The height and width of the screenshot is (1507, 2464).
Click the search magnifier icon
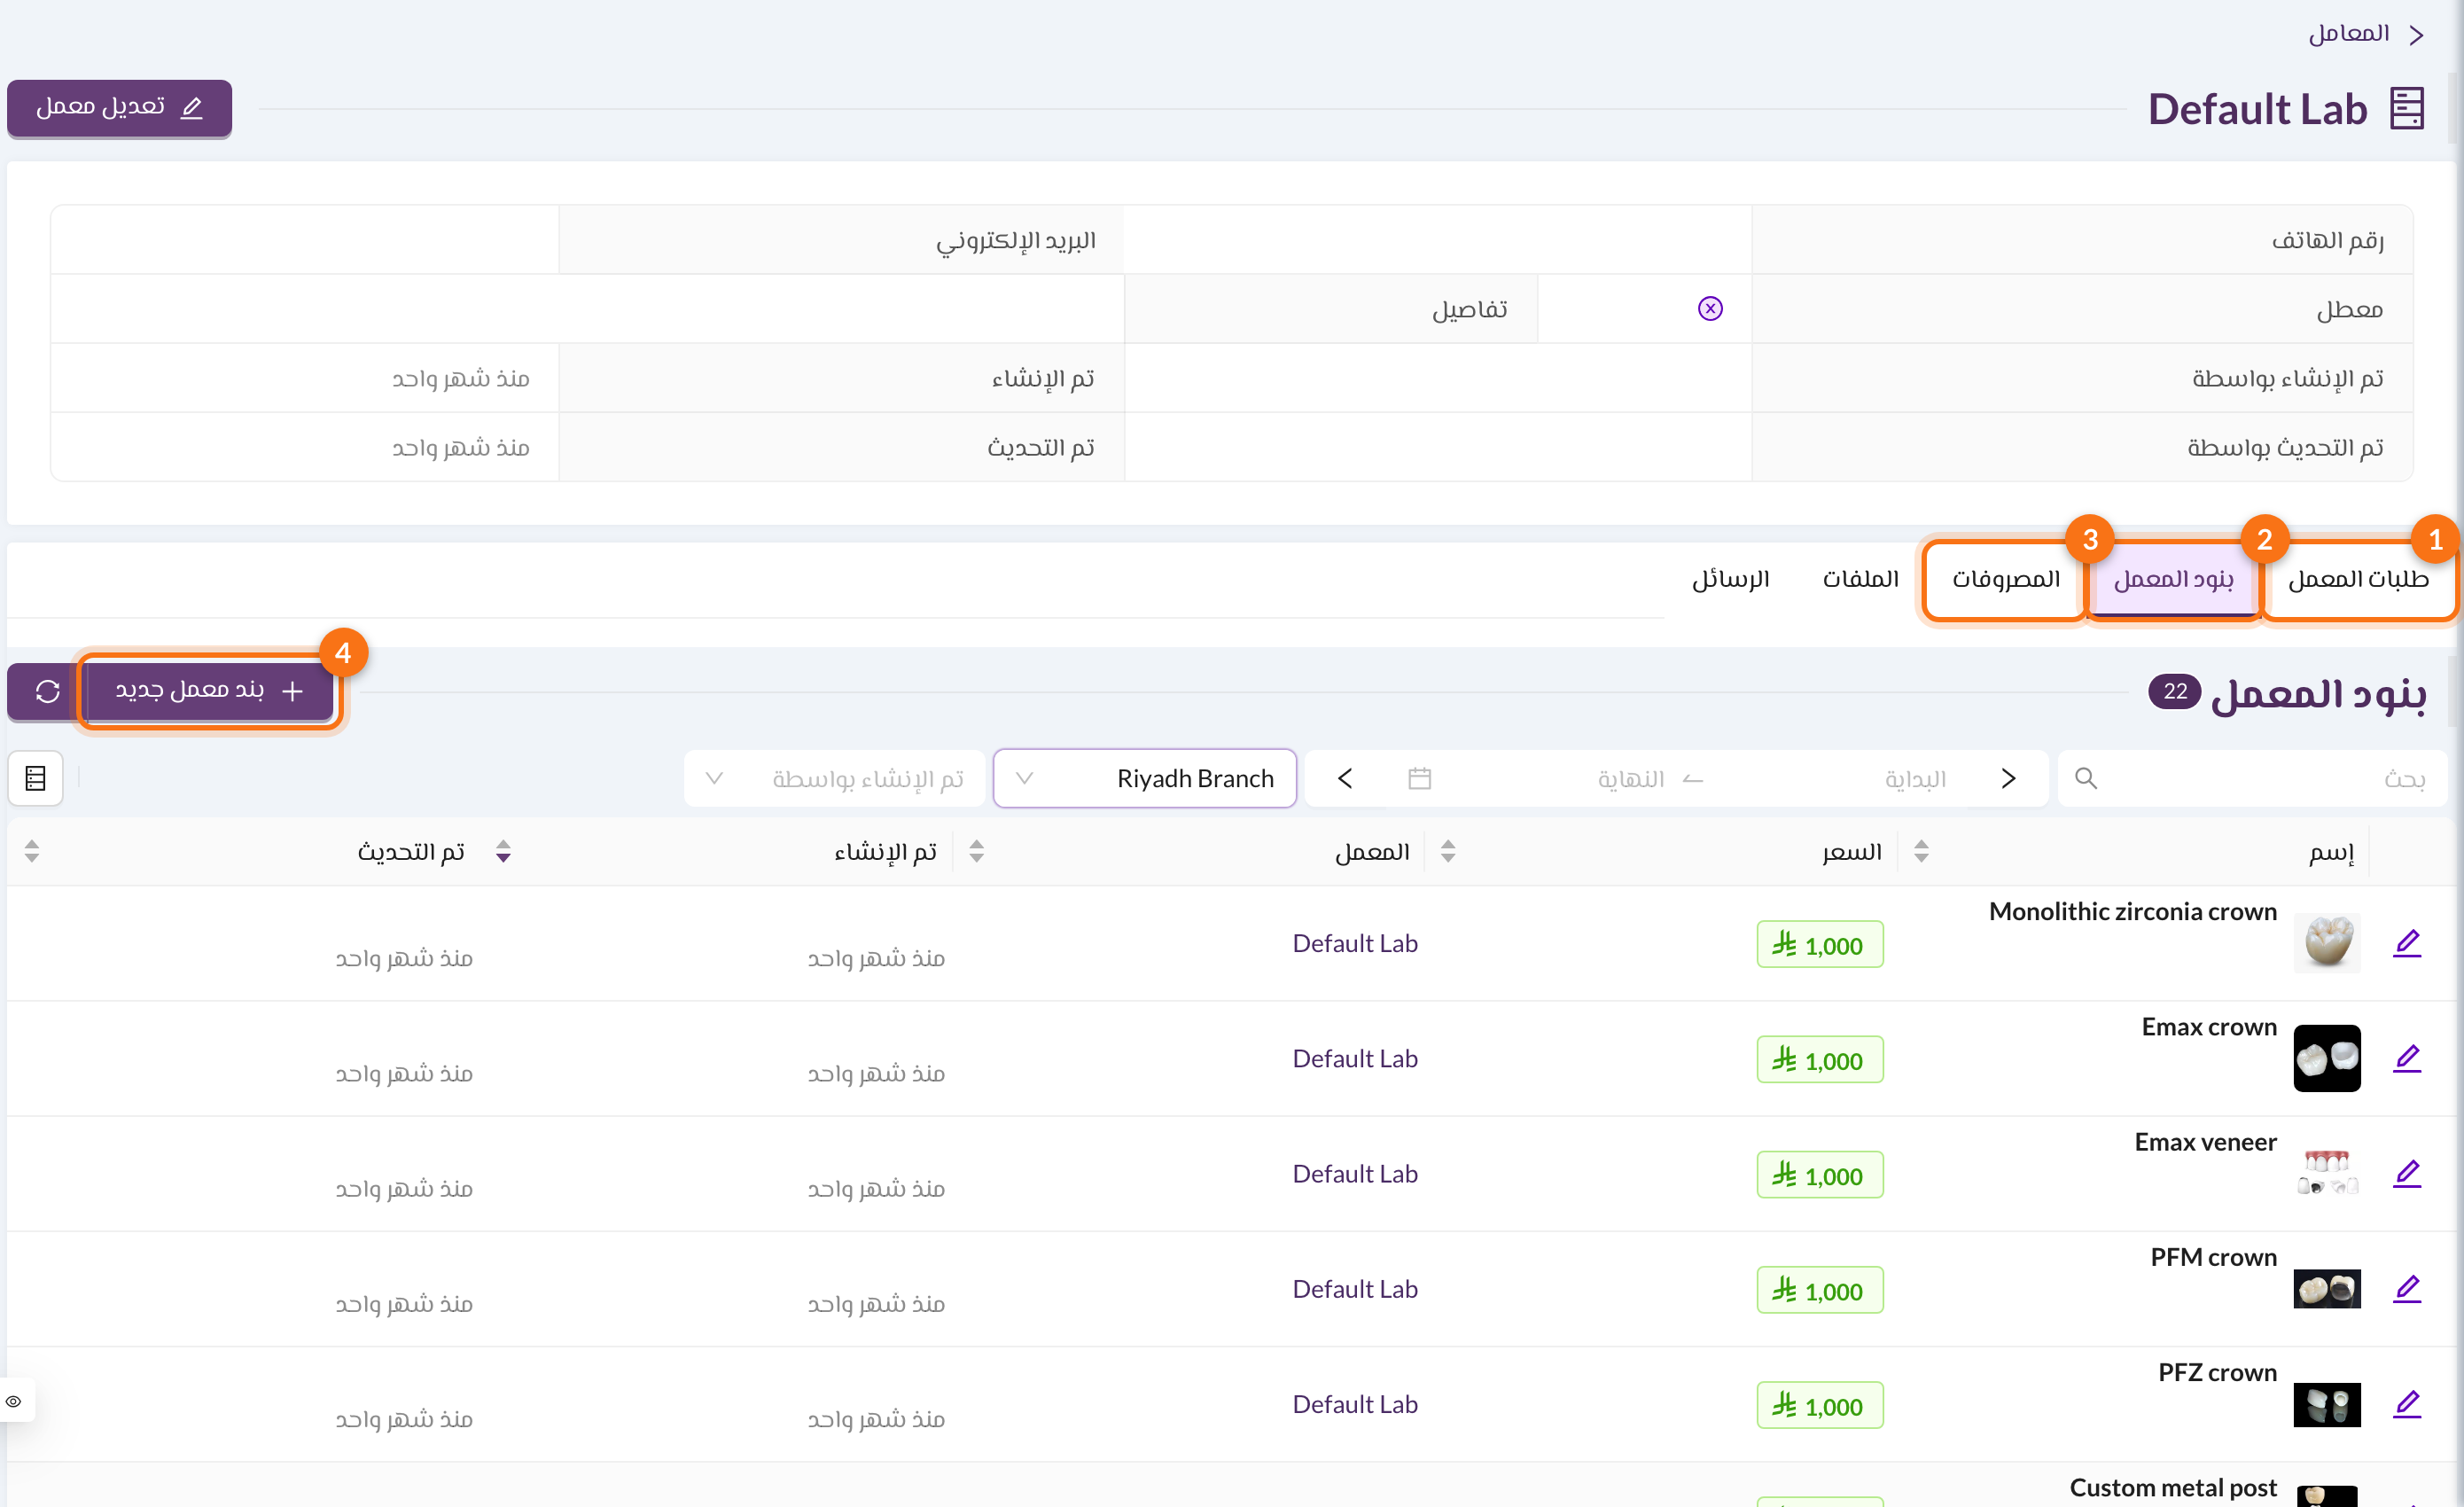click(2085, 778)
